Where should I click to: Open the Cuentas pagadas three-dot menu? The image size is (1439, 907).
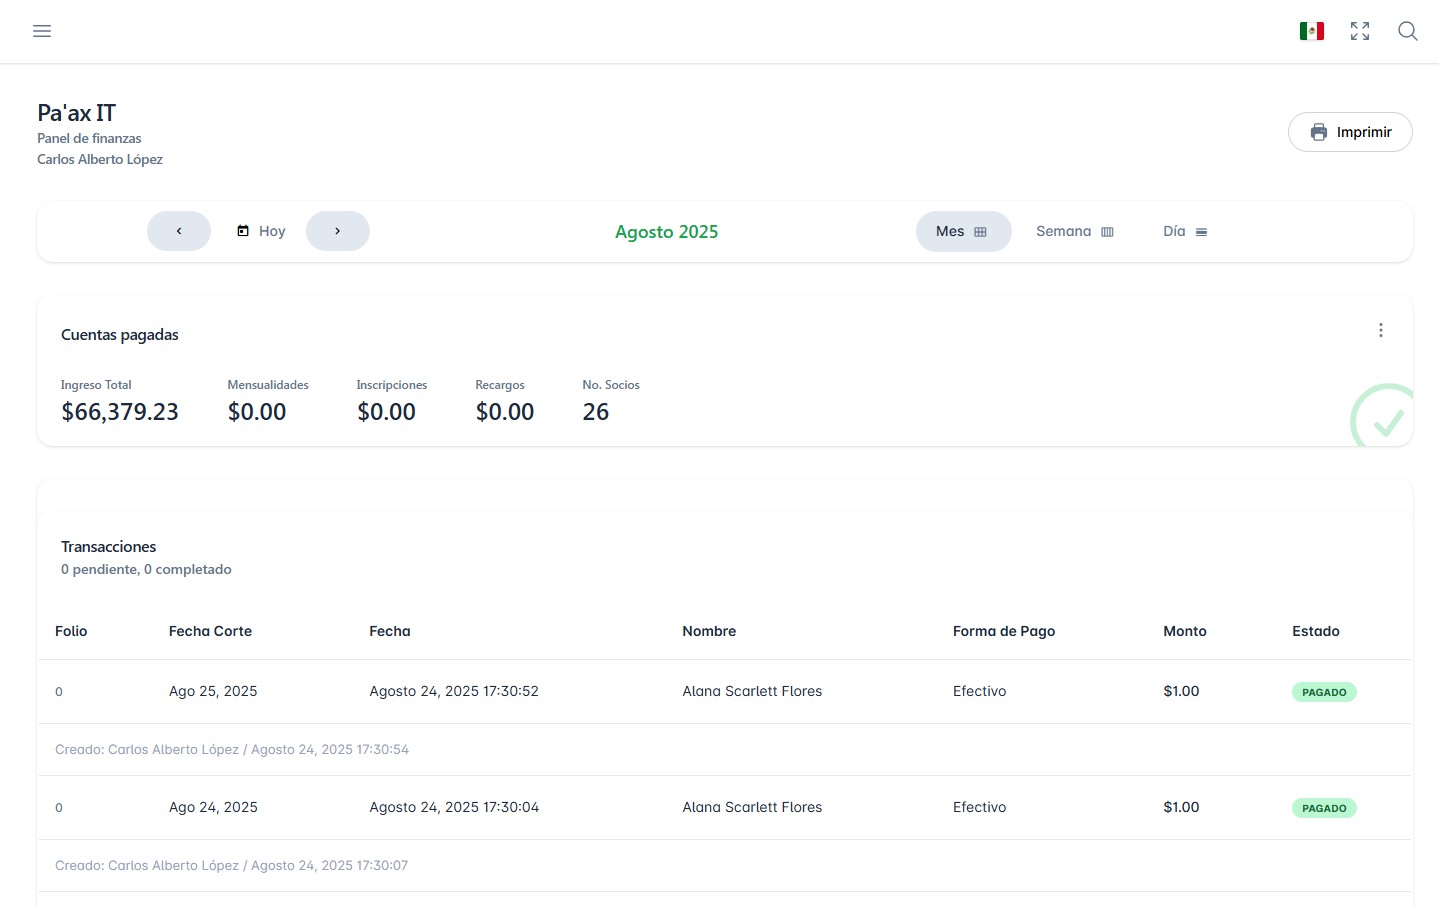tap(1380, 330)
